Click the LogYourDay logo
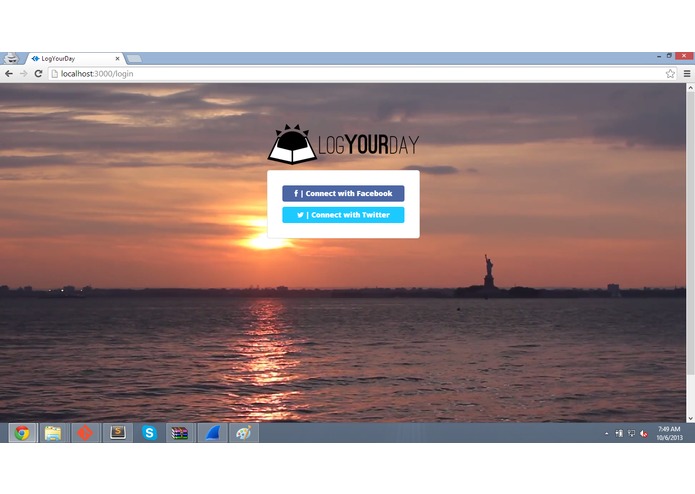 [x=343, y=144]
